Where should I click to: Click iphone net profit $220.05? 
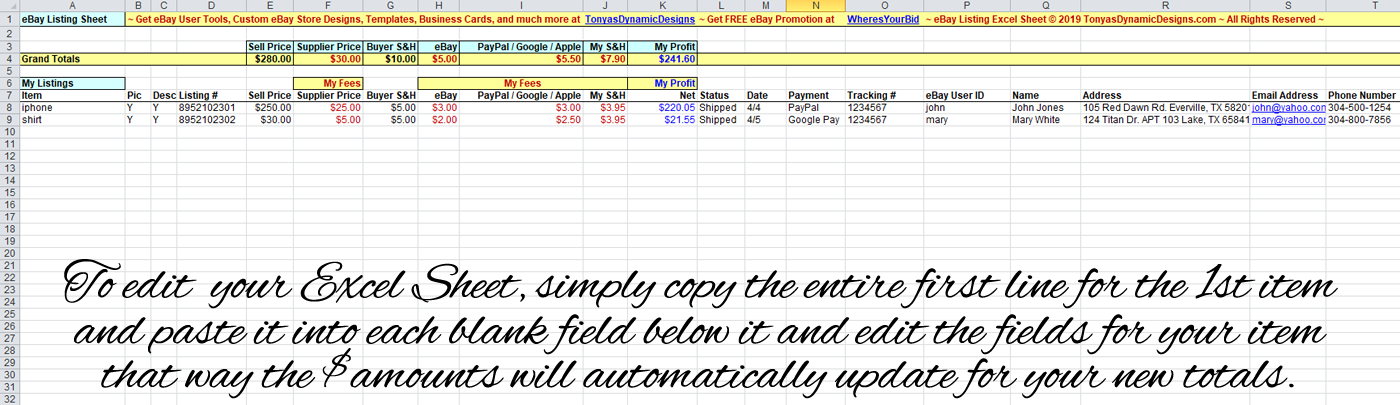tap(662, 107)
